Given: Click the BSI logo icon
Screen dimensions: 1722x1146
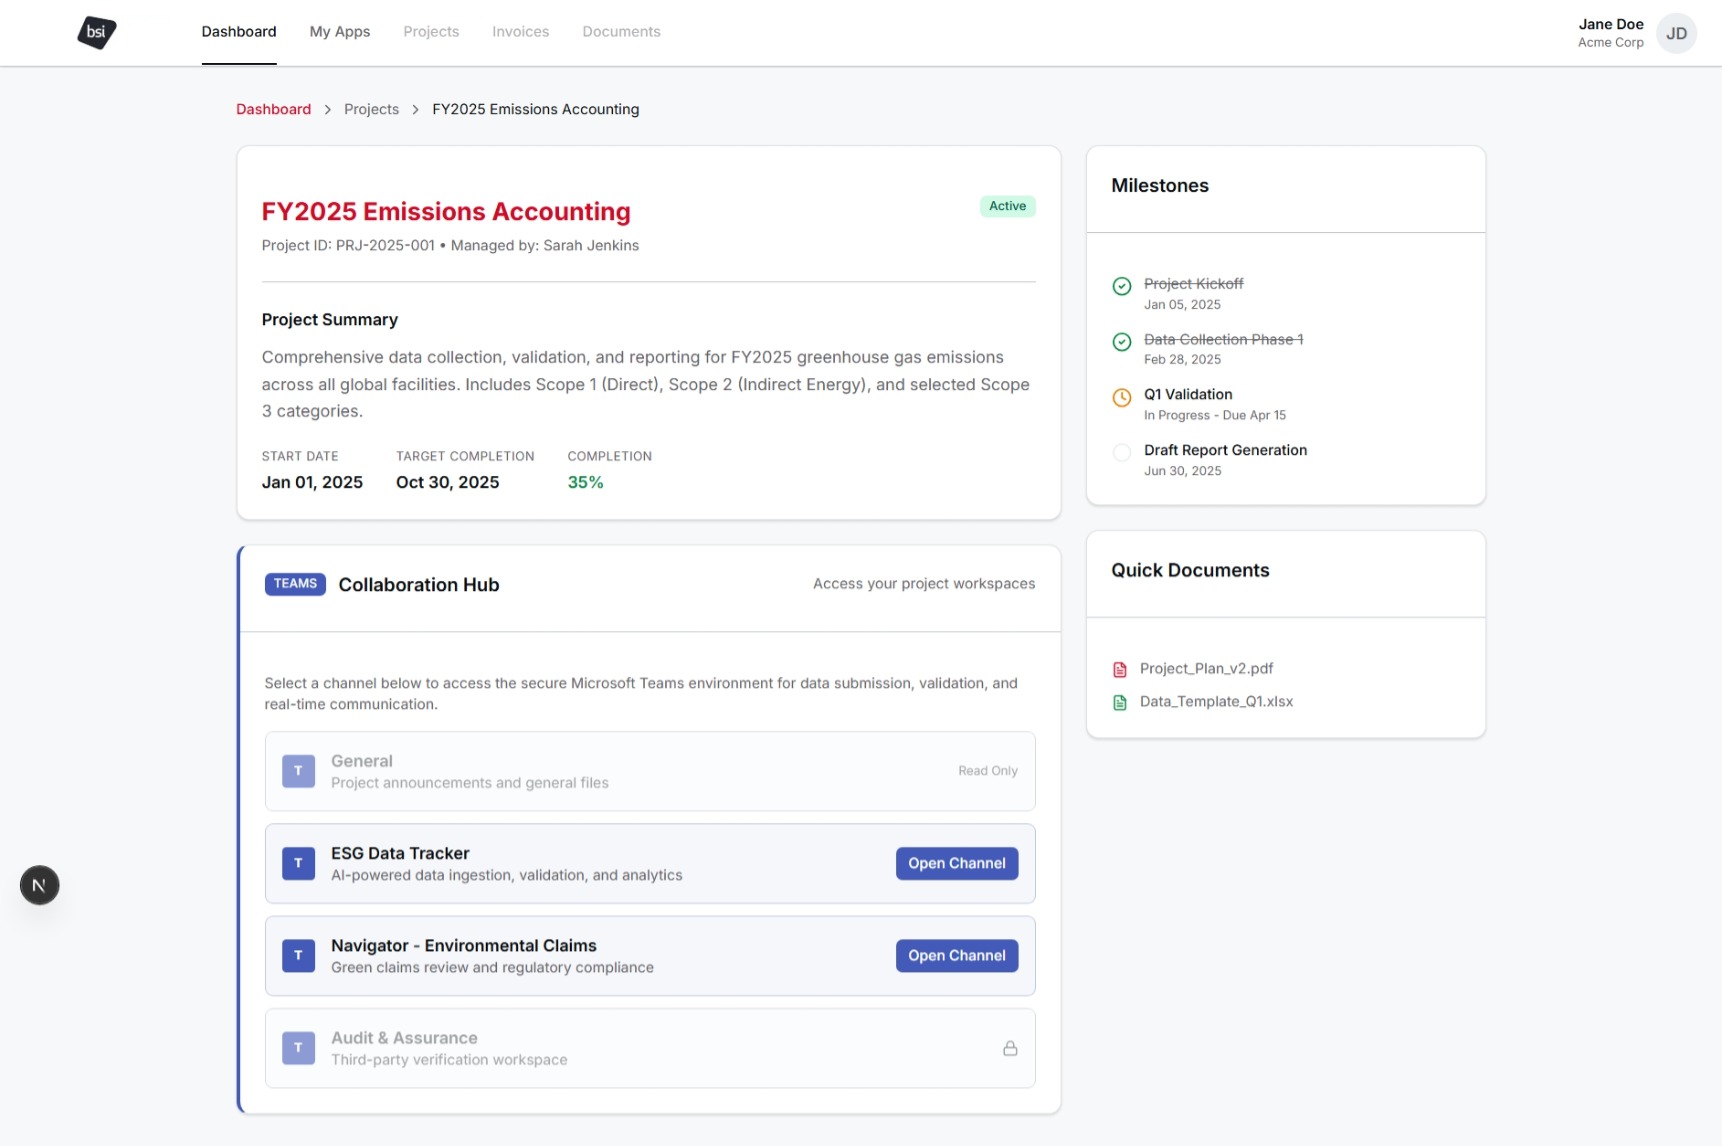Looking at the screenshot, I should pos(97,32).
